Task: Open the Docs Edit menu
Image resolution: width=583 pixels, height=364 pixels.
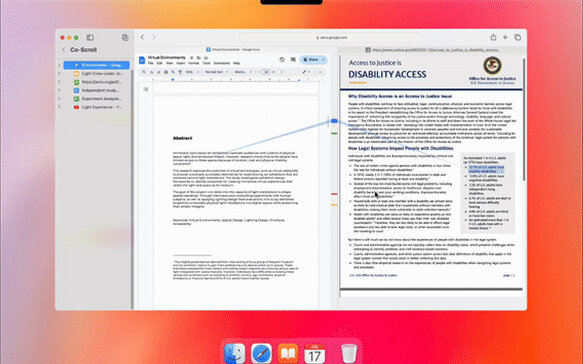Action: click(160, 63)
